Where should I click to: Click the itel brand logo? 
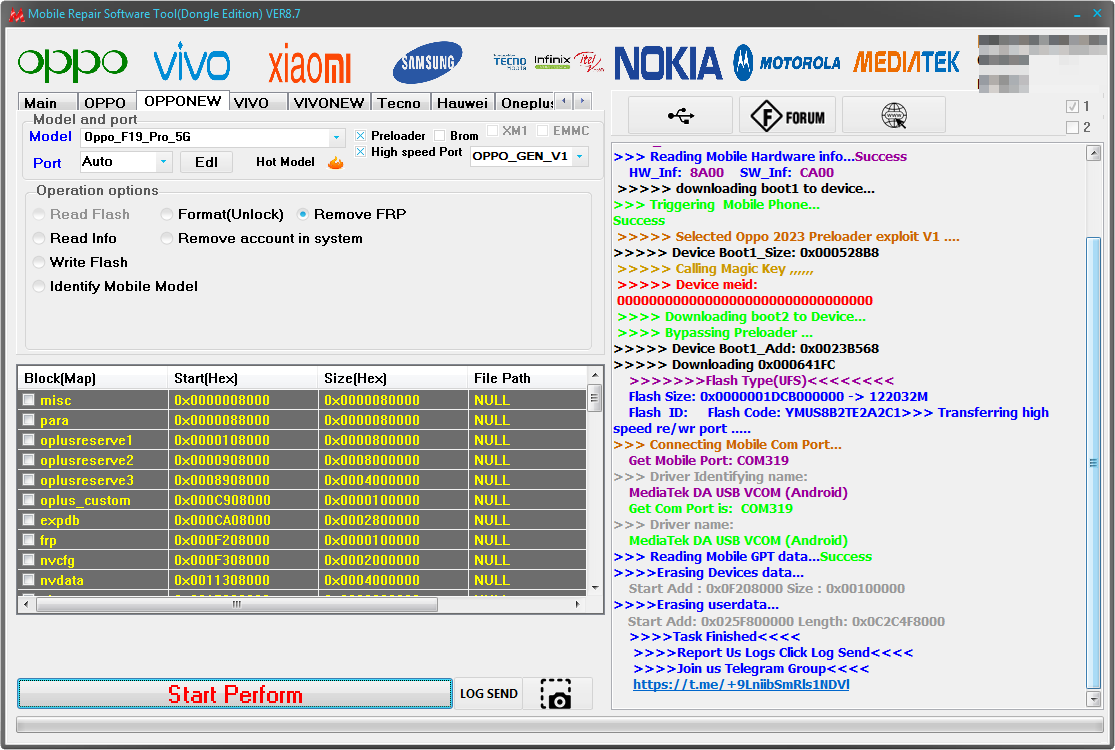[x=589, y=62]
